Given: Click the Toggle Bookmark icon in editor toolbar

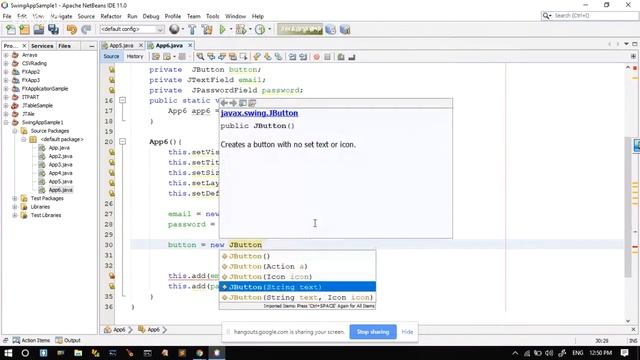Looking at the screenshot, I should (278, 57).
